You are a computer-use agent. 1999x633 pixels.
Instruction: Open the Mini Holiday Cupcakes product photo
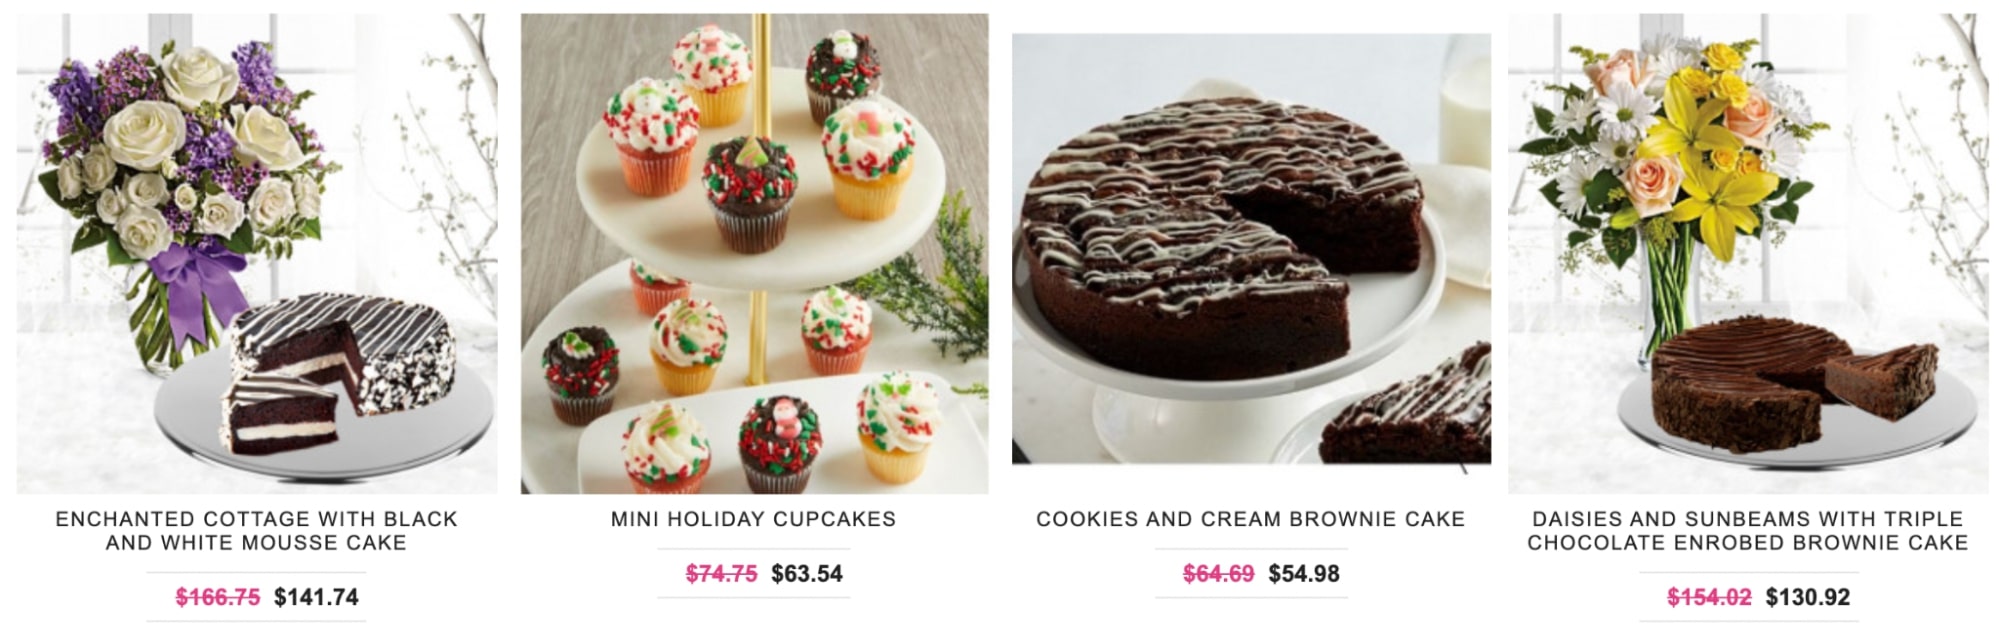(x=754, y=253)
